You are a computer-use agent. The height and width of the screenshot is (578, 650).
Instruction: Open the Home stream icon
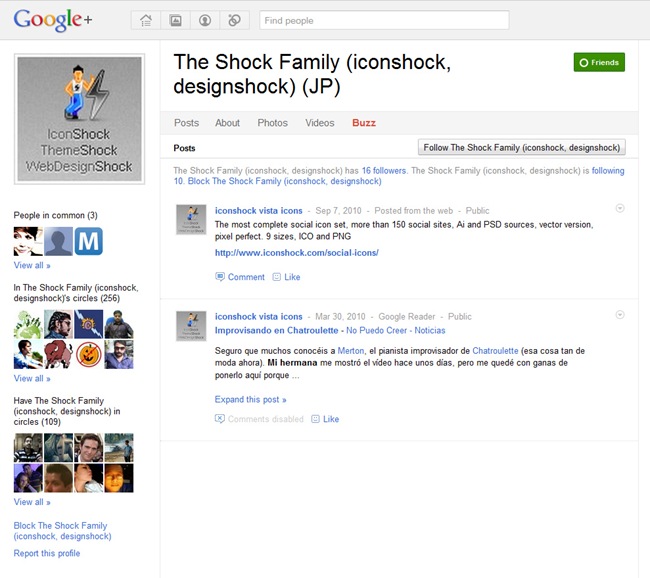[147, 20]
